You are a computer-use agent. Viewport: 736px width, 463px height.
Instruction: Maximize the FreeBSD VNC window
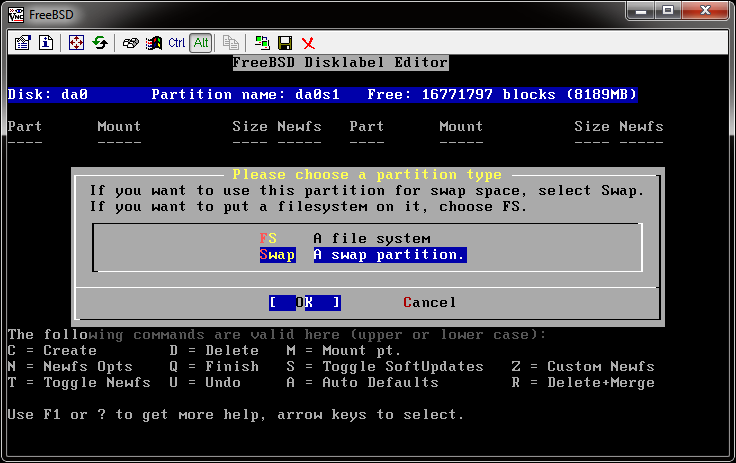[x=668, y=11]
